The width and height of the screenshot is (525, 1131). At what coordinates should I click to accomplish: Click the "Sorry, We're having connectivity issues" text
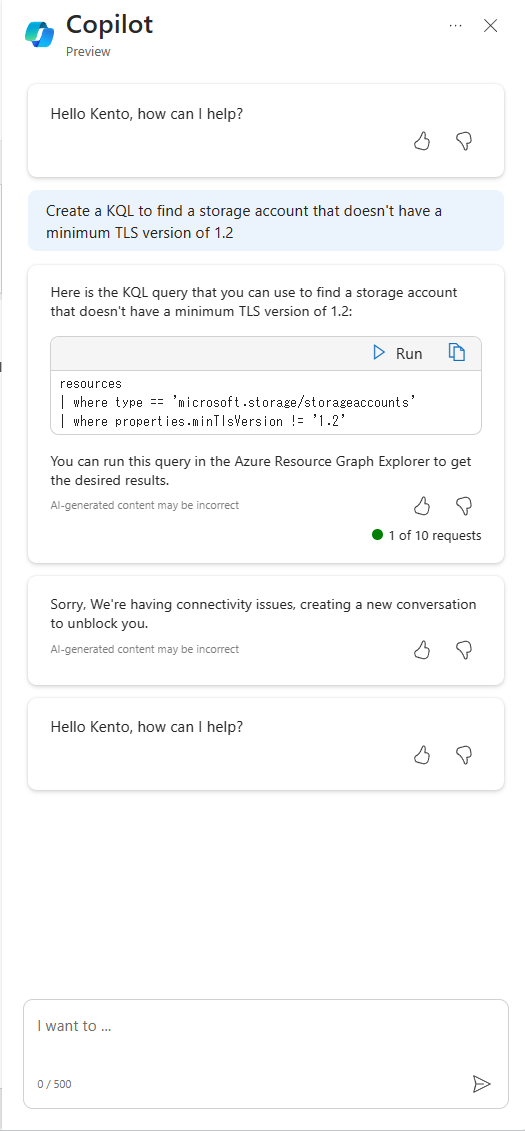click(263, 612)
